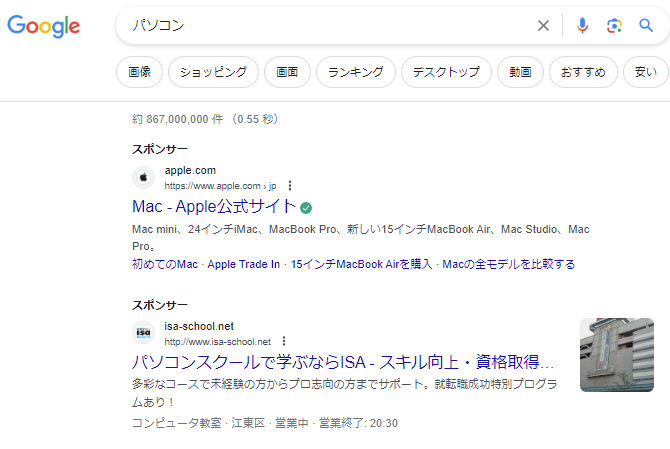670x449 pixels.
Task: Select the ショッピング filter chip
Action: coord(213,72)
